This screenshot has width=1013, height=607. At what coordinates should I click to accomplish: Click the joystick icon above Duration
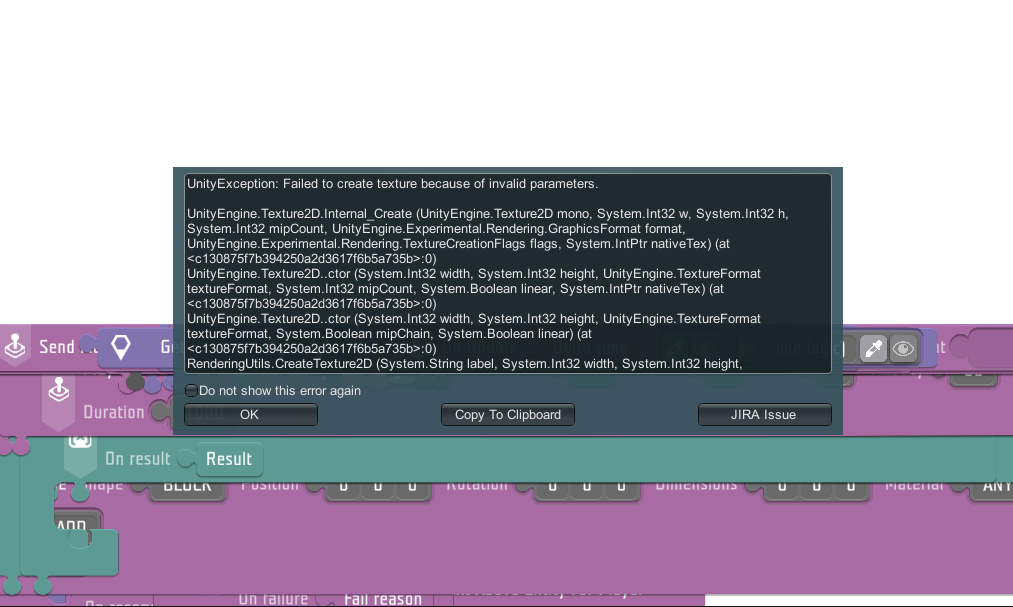pyautogui.click(x=60, y=388)
